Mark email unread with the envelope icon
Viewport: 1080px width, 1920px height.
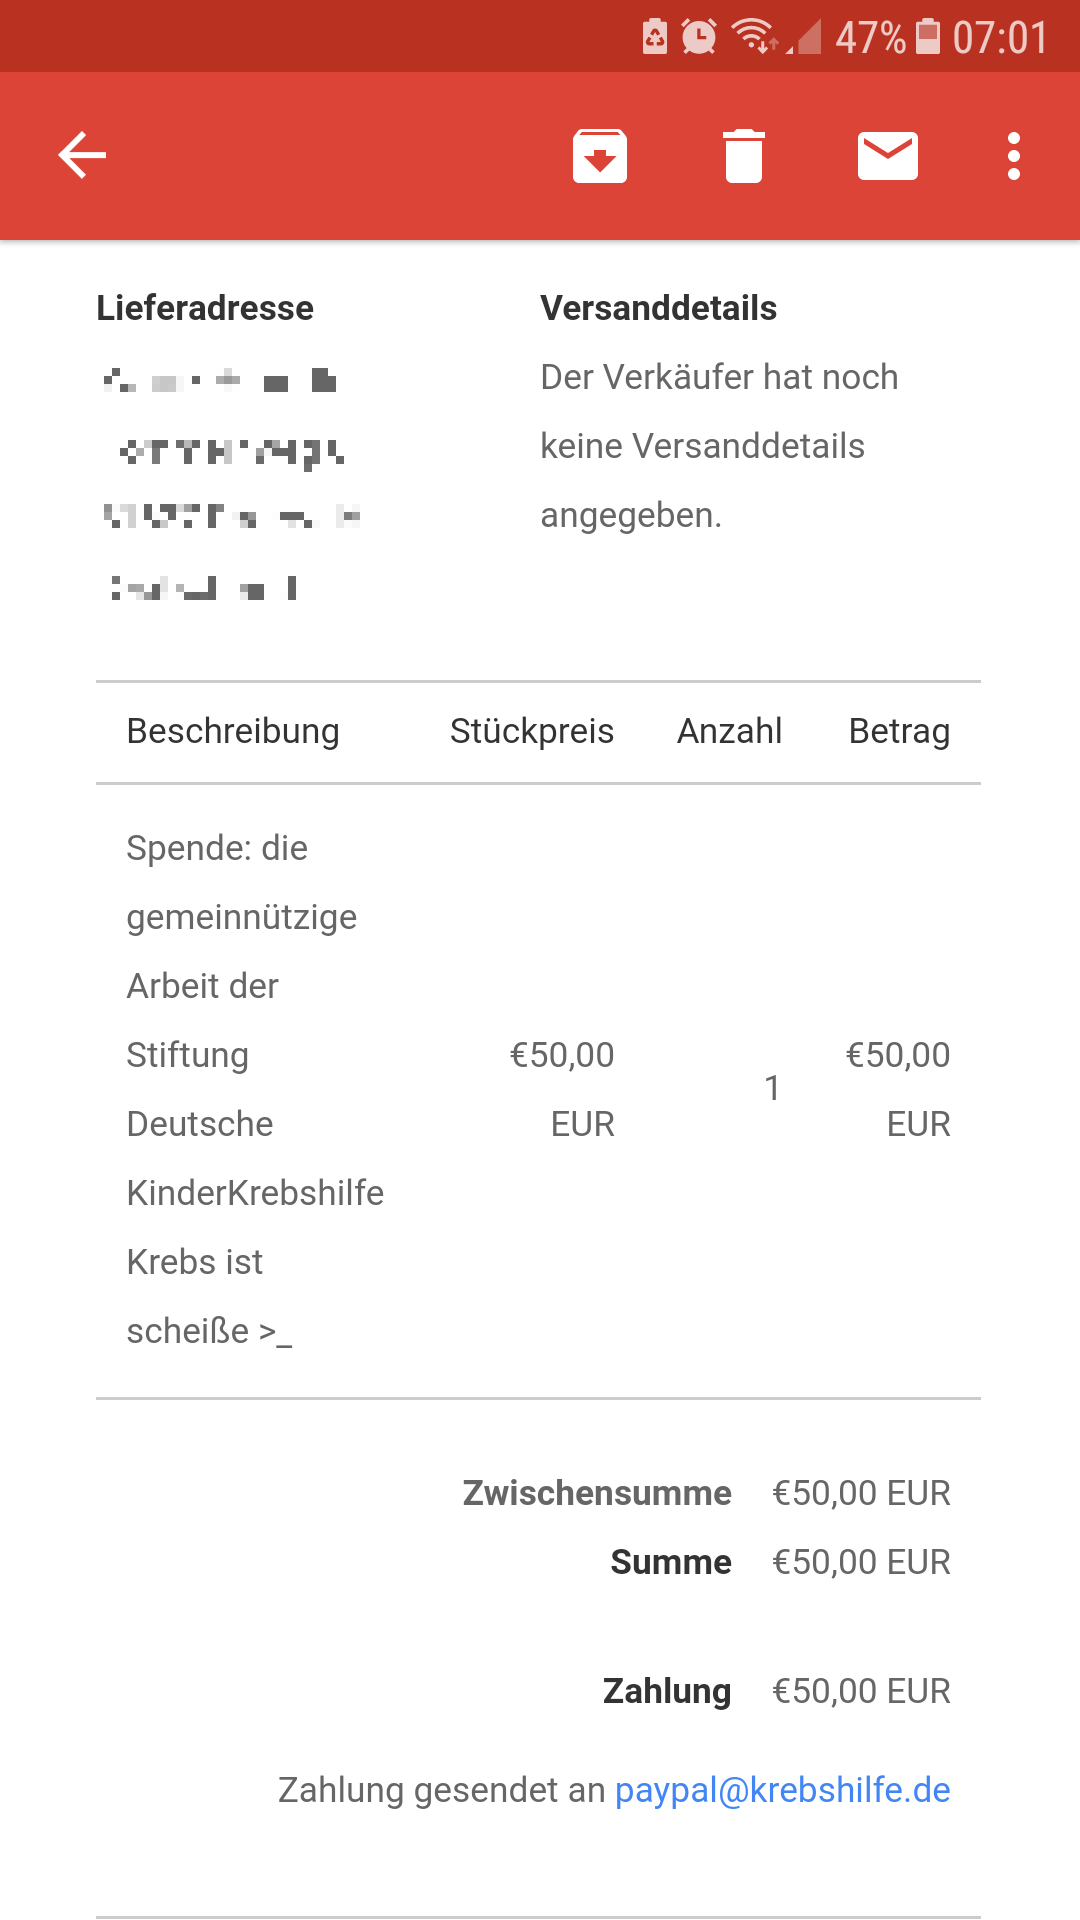(x=888, y=156)
